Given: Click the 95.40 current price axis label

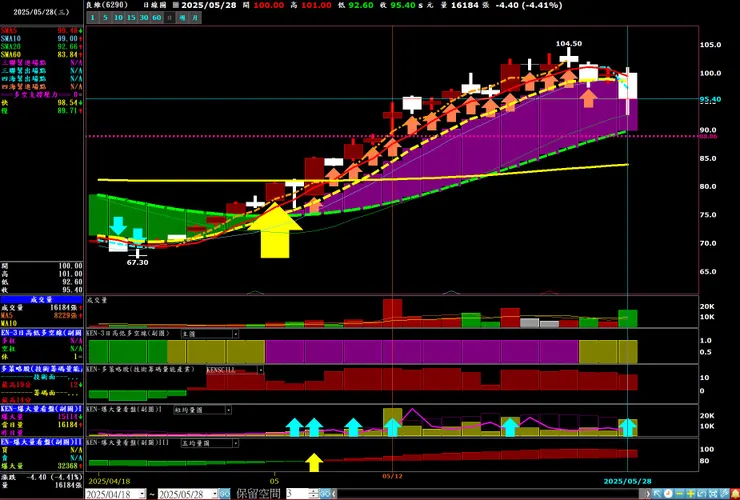Looking at the screenshot, I should [x=710, y=100].
